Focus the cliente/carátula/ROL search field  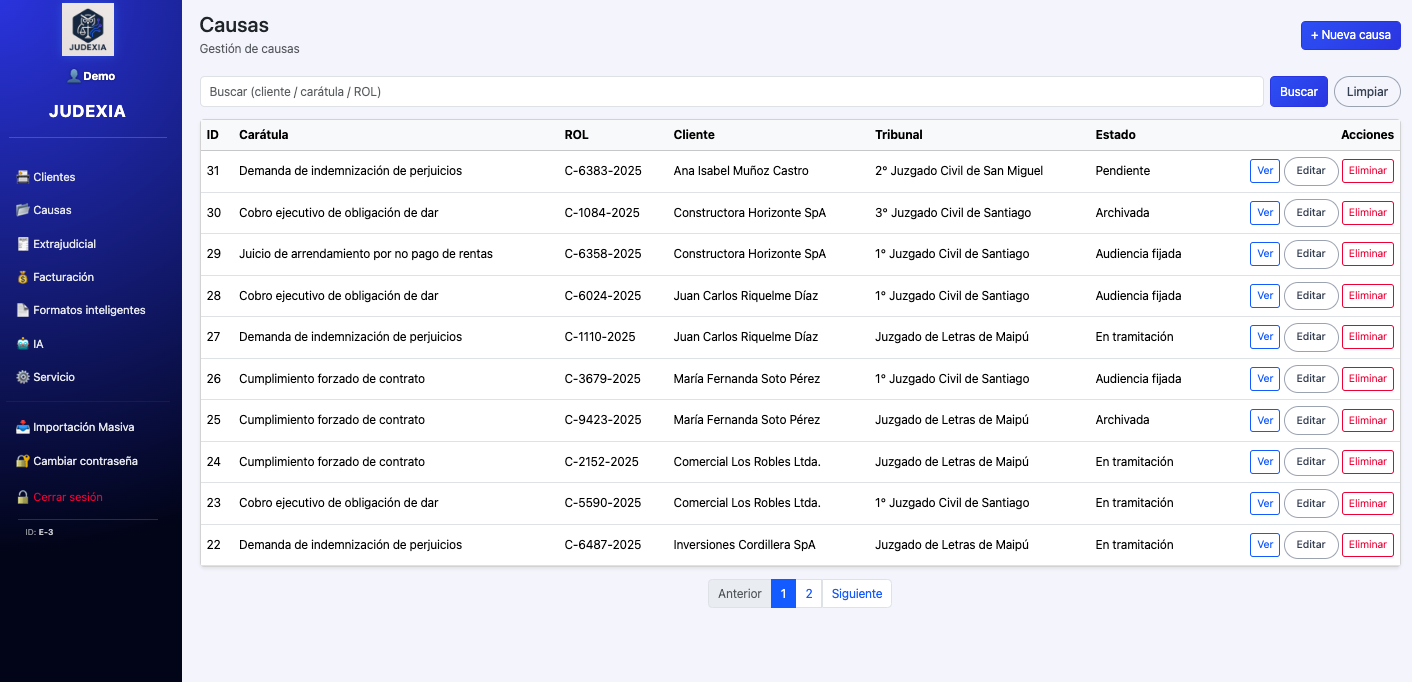tap(731, 91)
